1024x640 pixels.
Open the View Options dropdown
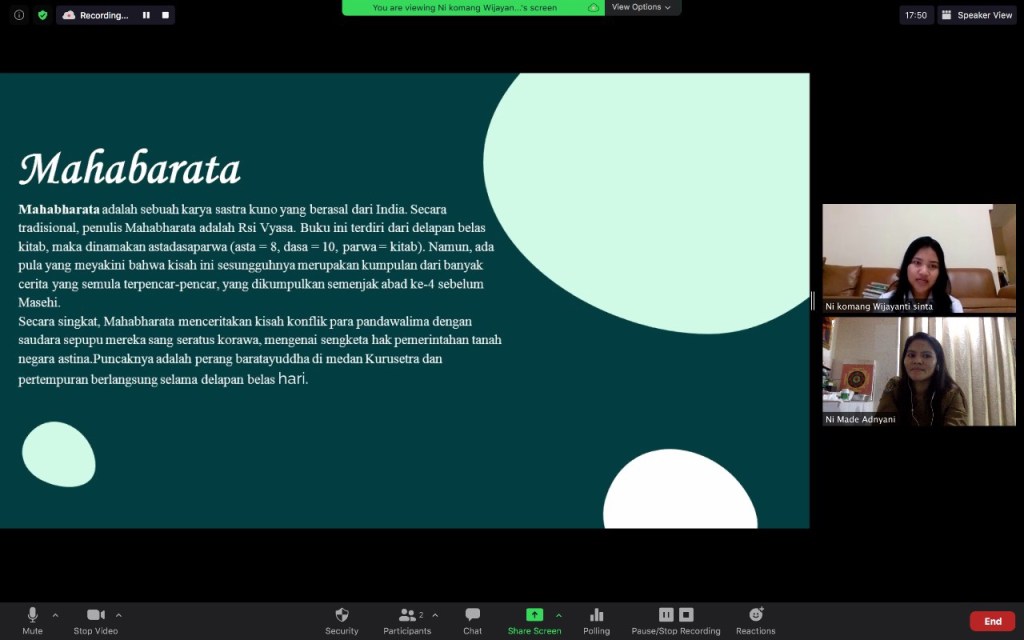(643, 7)
